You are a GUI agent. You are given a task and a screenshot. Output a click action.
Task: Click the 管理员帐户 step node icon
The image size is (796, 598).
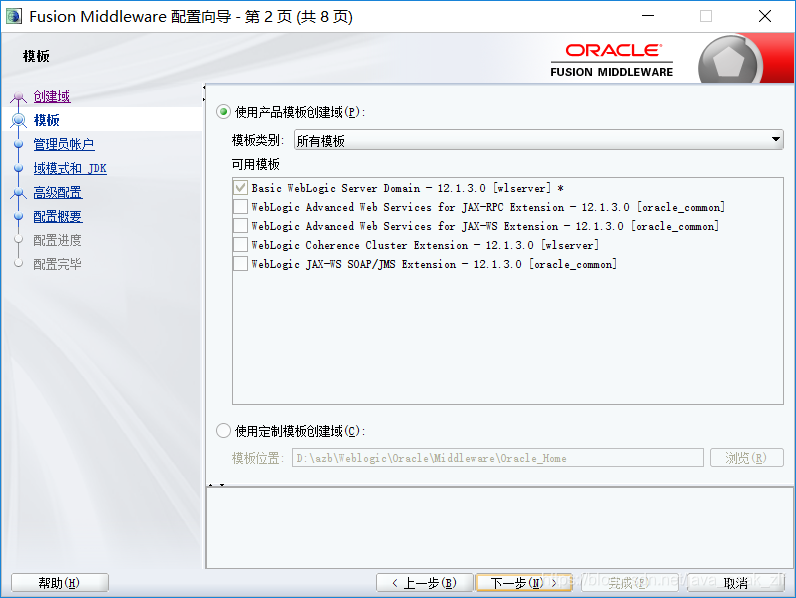[19, 144]
